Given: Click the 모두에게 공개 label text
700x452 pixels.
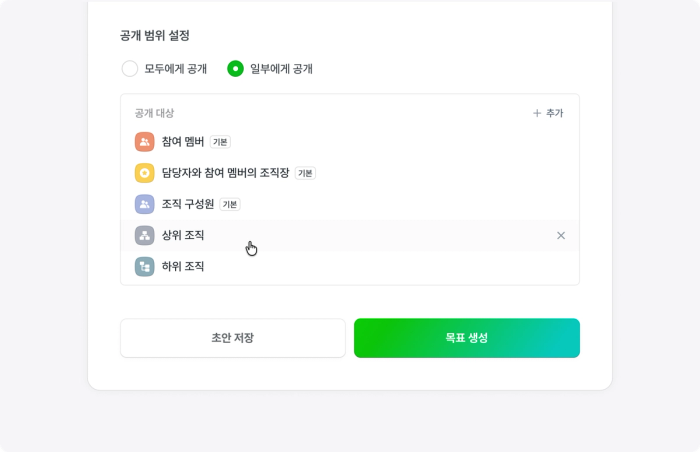Looking at the screenshot, I should [x=175, y=69].
